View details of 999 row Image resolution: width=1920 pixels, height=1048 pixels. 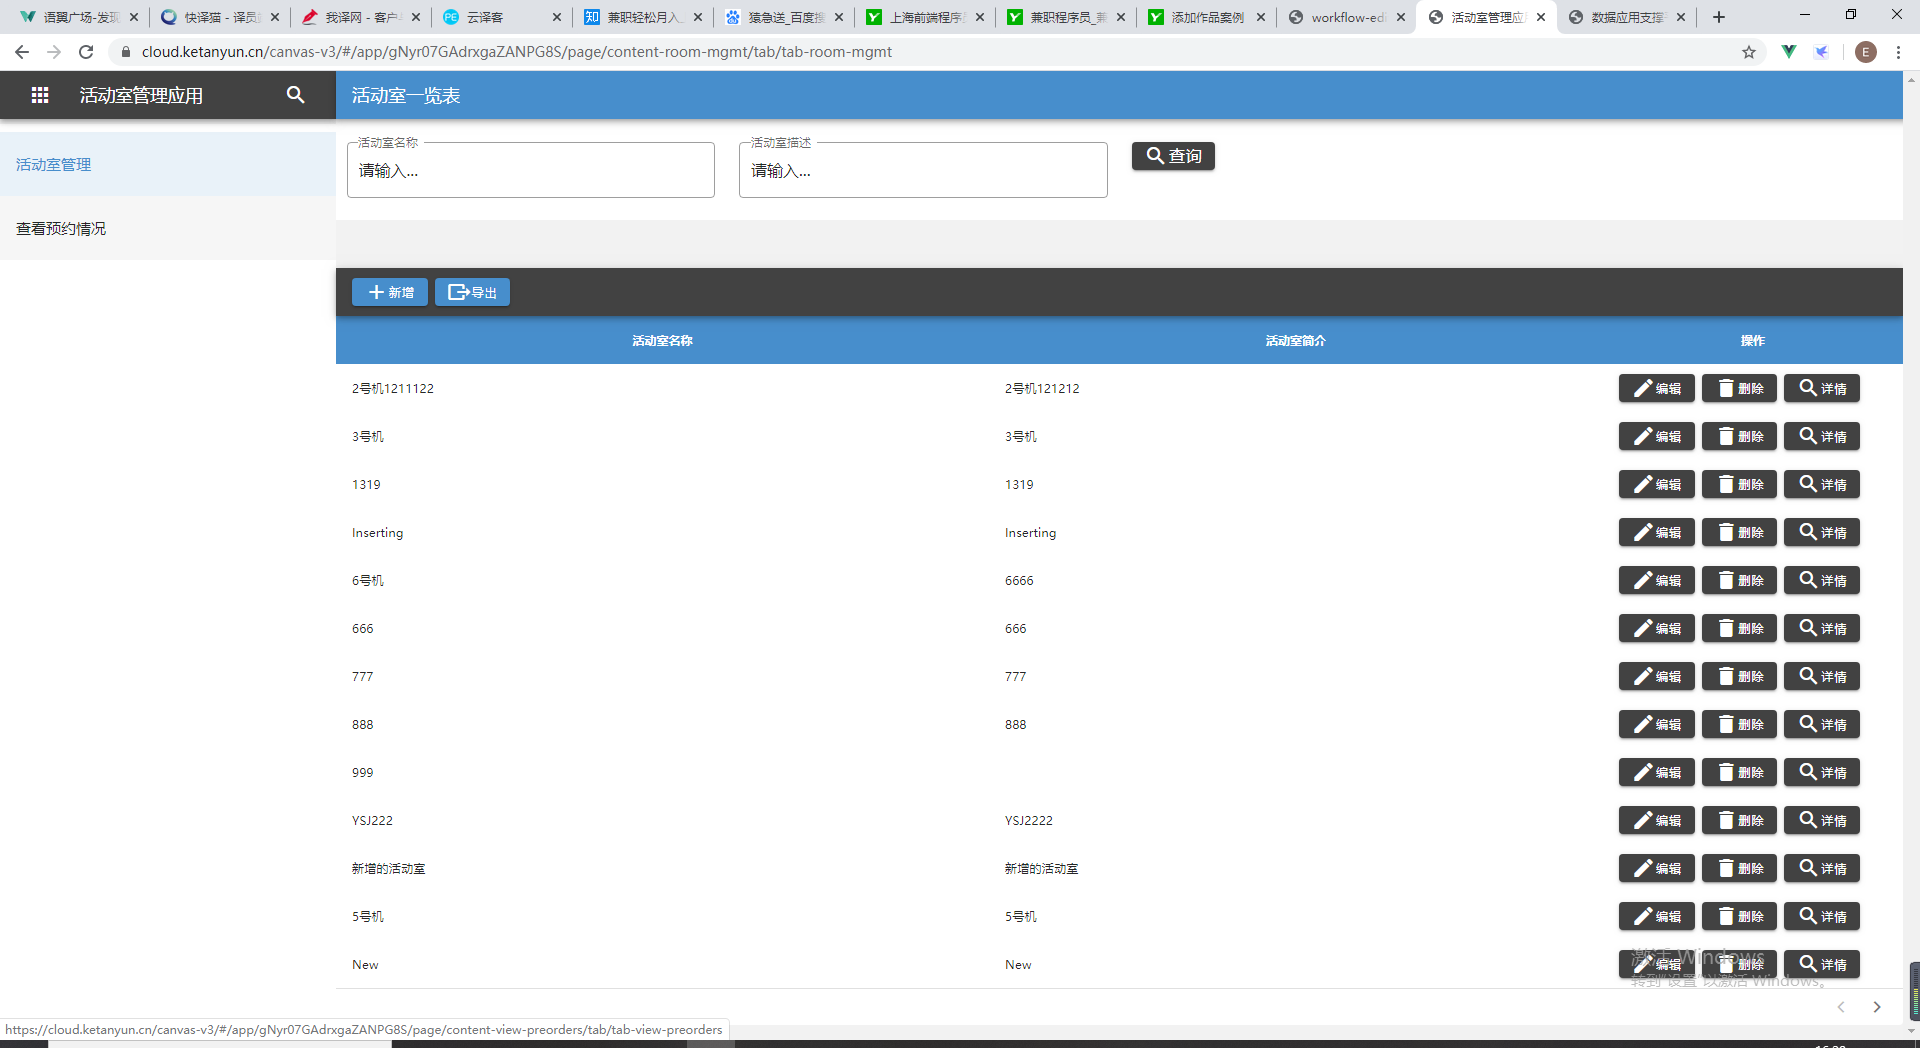1822,772
